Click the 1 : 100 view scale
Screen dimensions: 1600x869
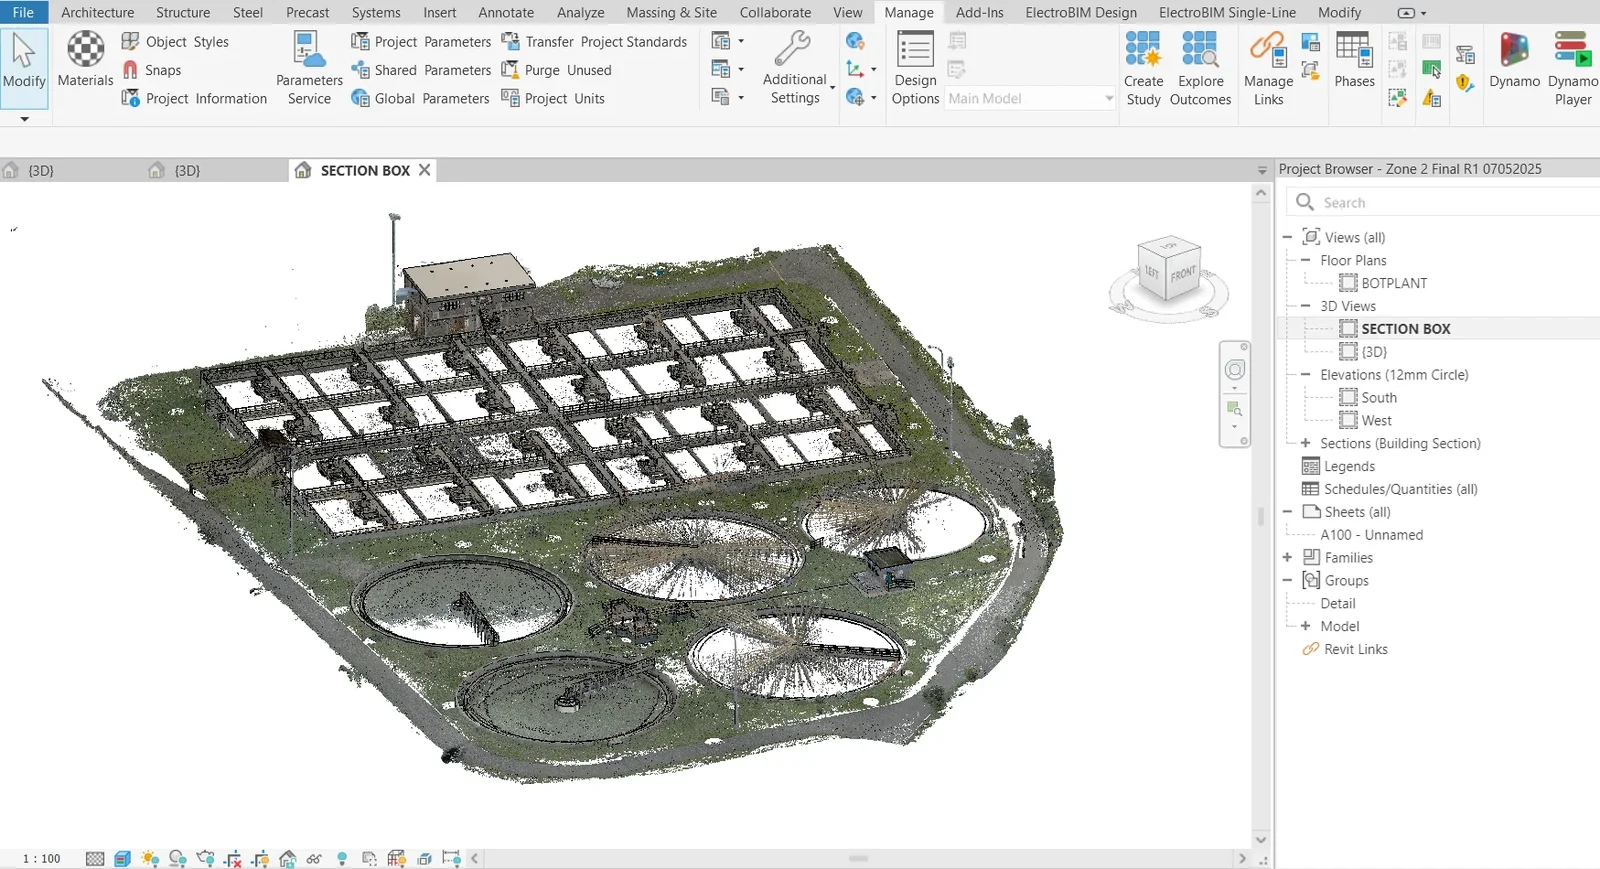tap(42, 859)
